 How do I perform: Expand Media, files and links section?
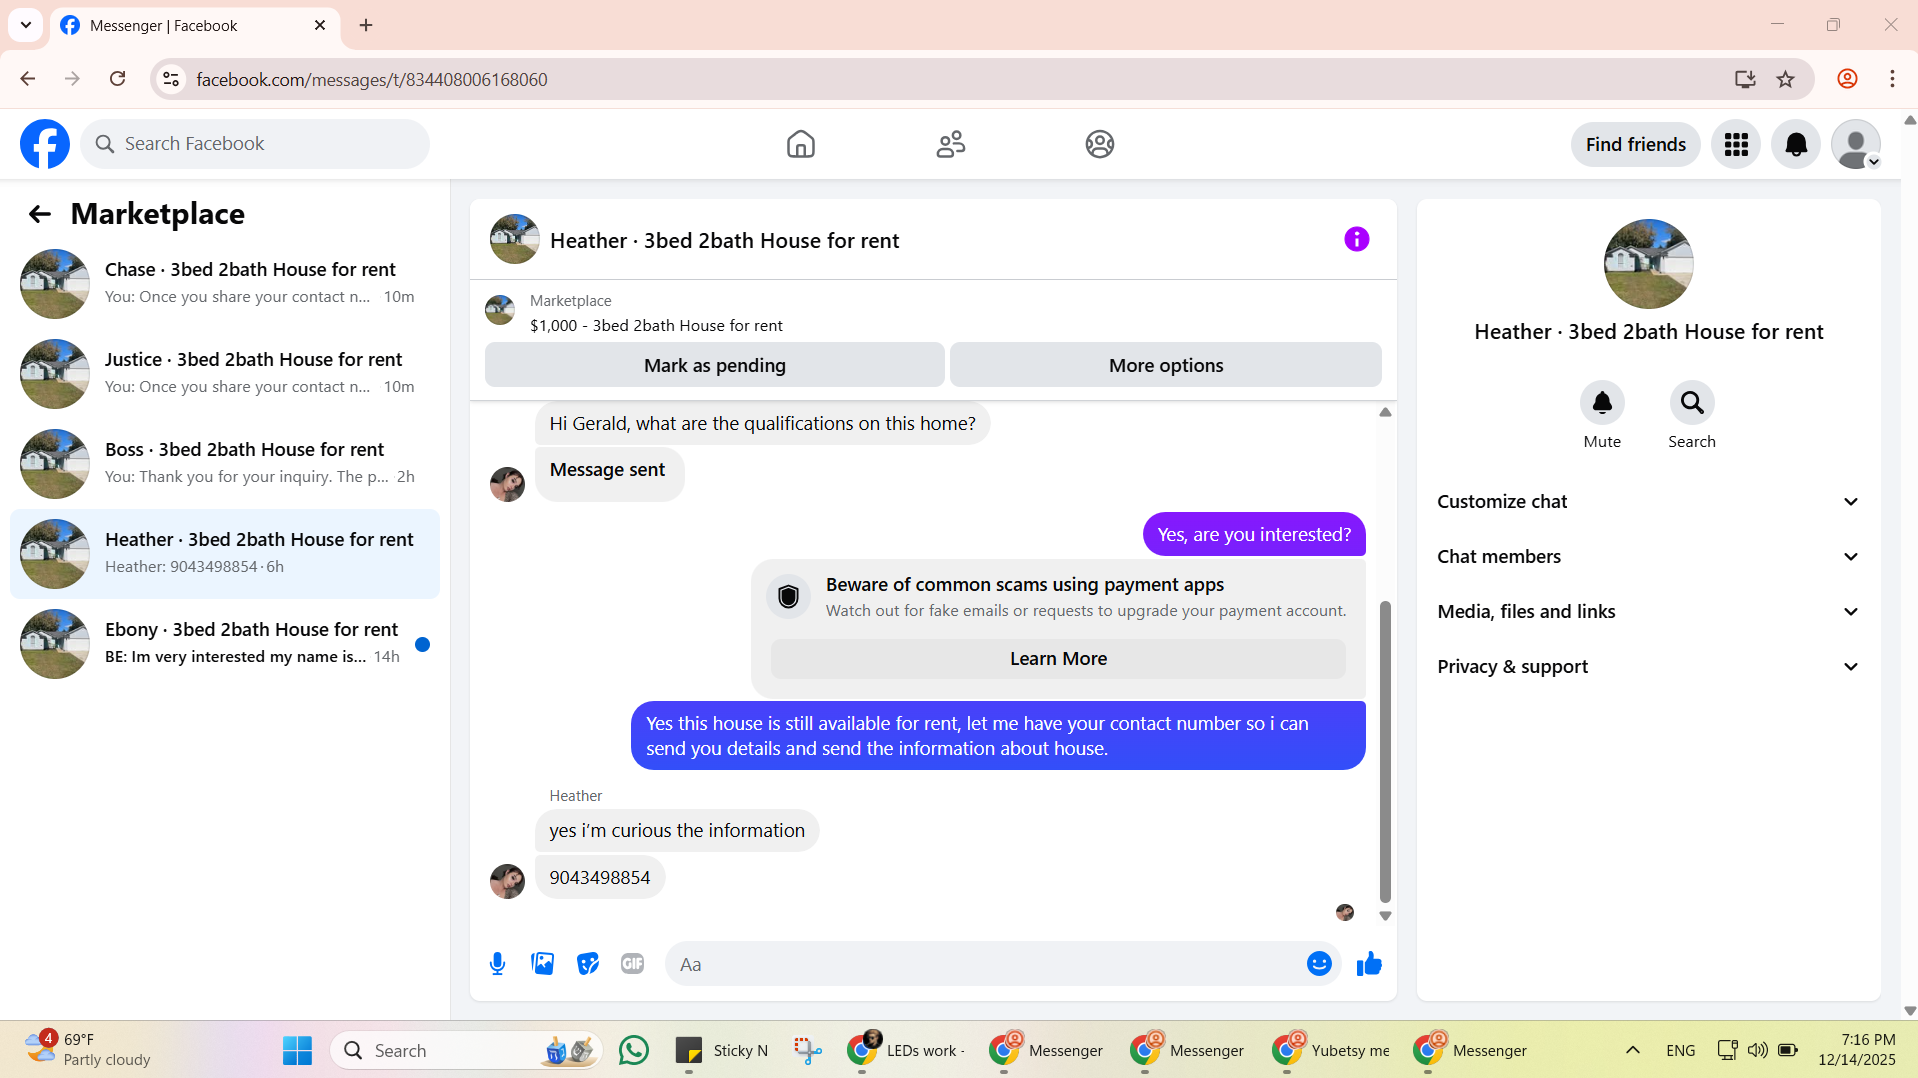1648,612
